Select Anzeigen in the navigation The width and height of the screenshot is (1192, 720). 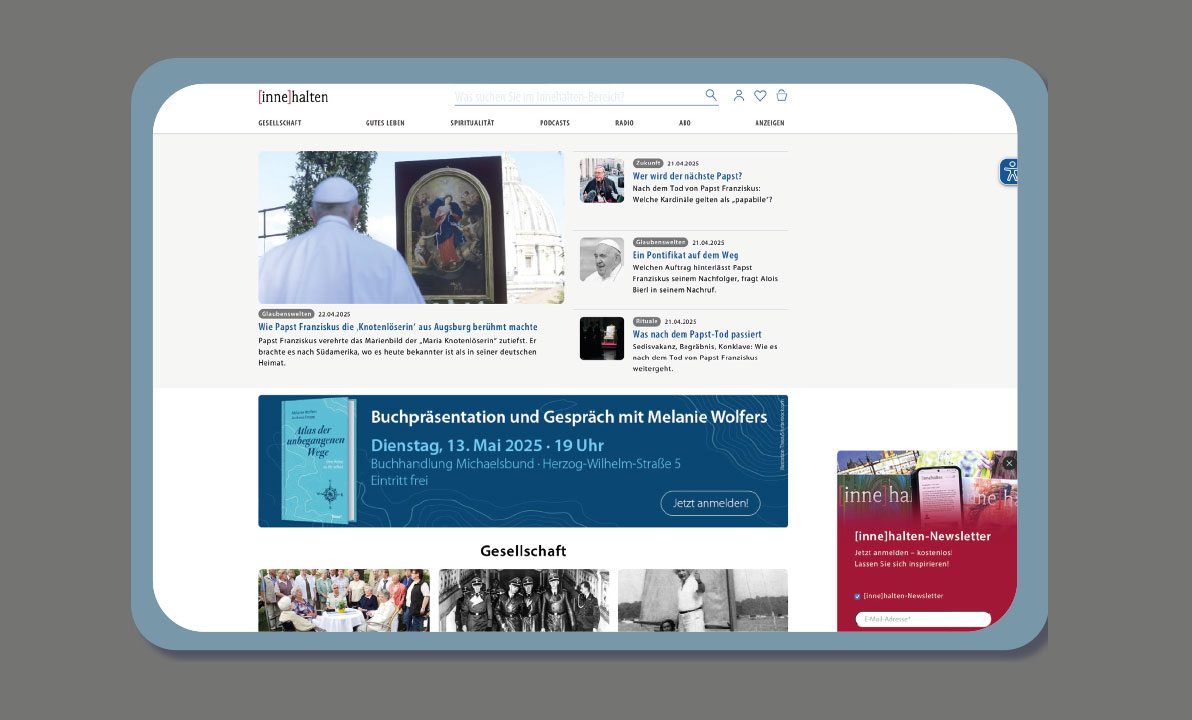(770, 123)
